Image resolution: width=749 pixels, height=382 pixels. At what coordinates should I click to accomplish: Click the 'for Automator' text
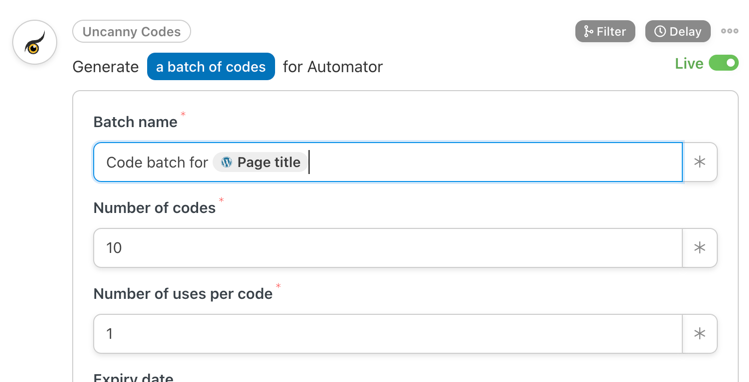pos(332,67)
